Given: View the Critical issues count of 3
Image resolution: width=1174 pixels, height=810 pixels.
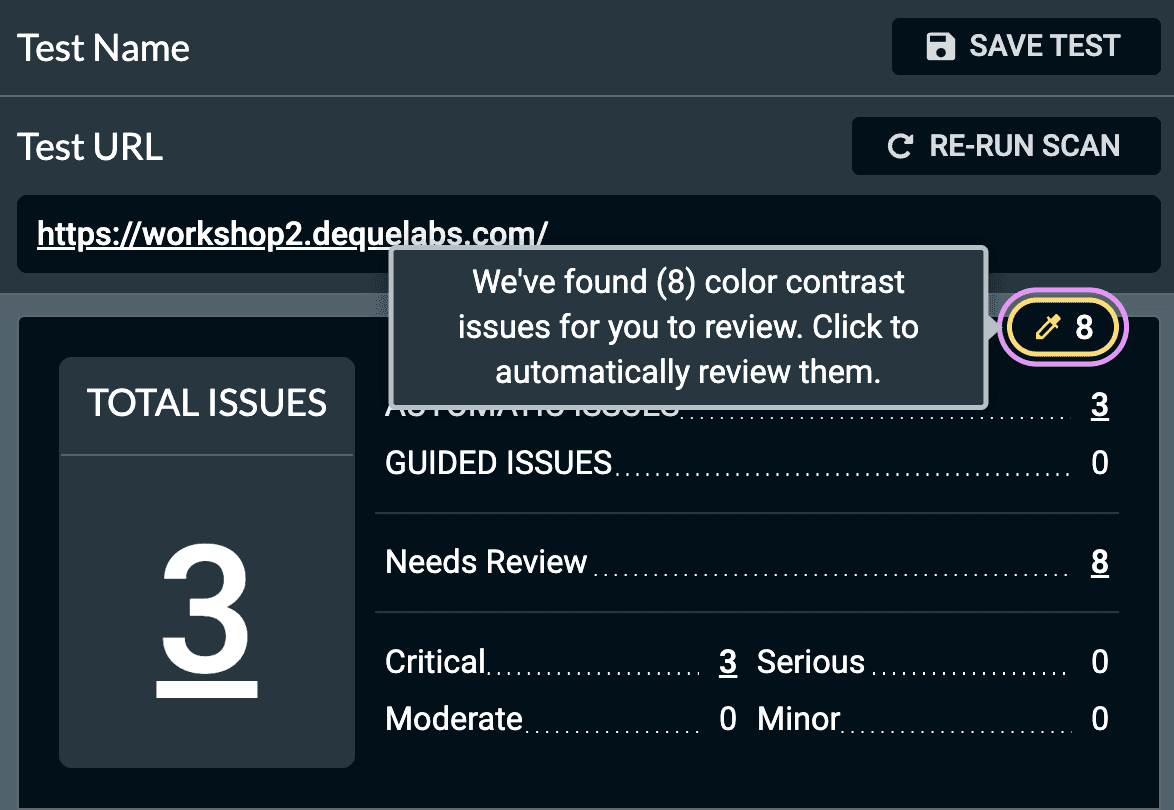Looking at the screenshot, I should coord(728,662).
